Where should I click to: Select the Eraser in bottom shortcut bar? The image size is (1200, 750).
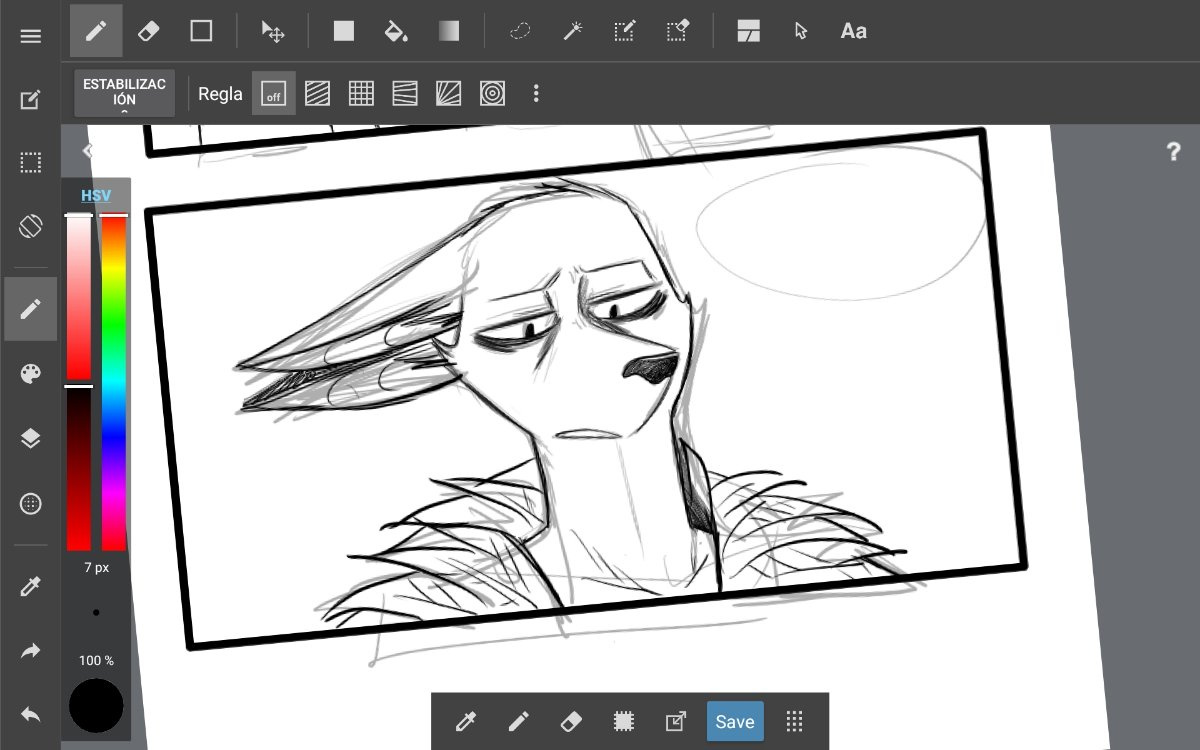(x=570, y=721)
